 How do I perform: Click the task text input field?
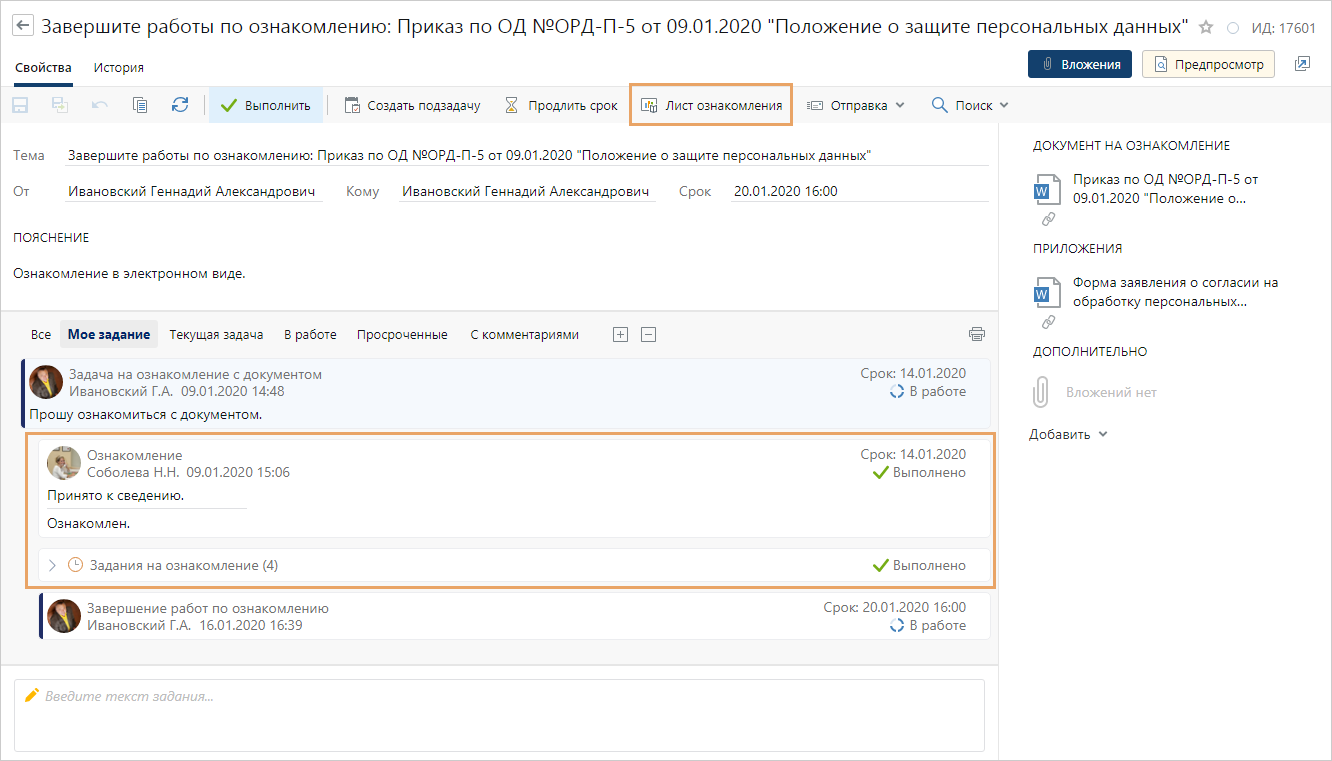click(499, 714)
